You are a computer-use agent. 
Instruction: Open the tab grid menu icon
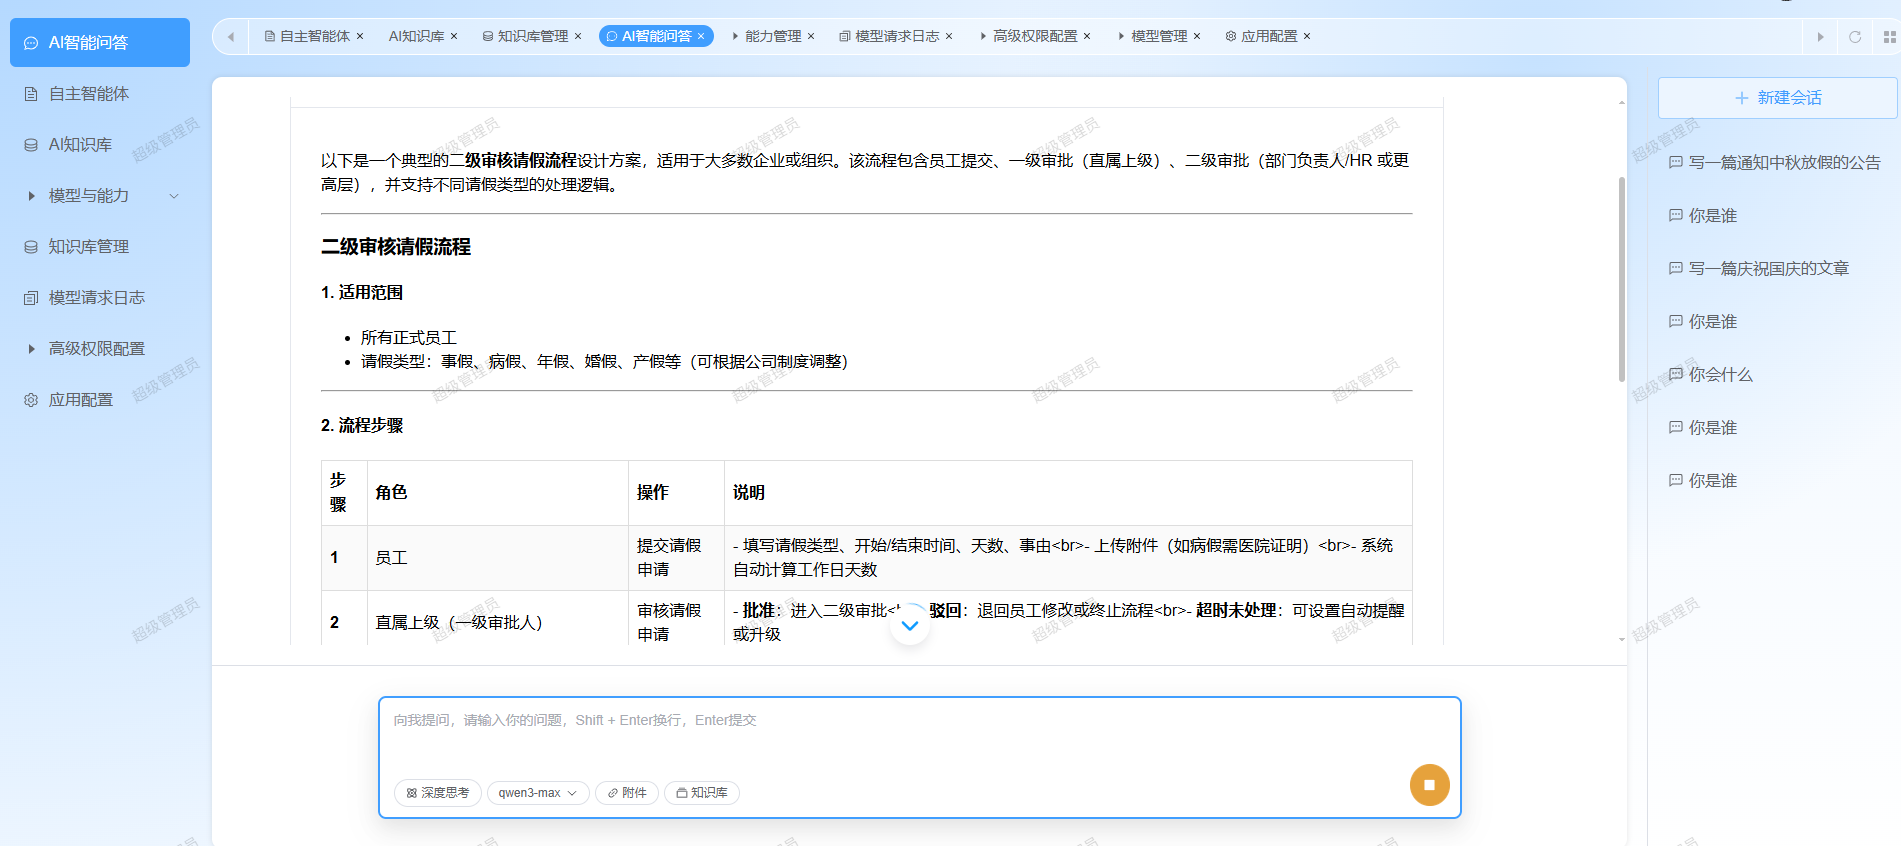point(1889,37)
